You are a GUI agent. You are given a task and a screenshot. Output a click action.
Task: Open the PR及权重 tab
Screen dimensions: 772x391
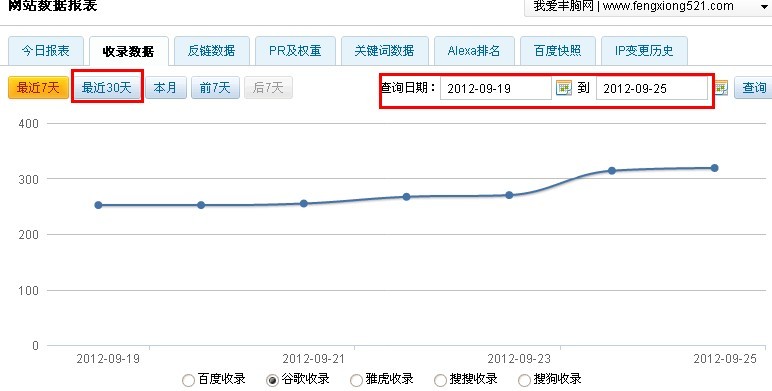295,51
